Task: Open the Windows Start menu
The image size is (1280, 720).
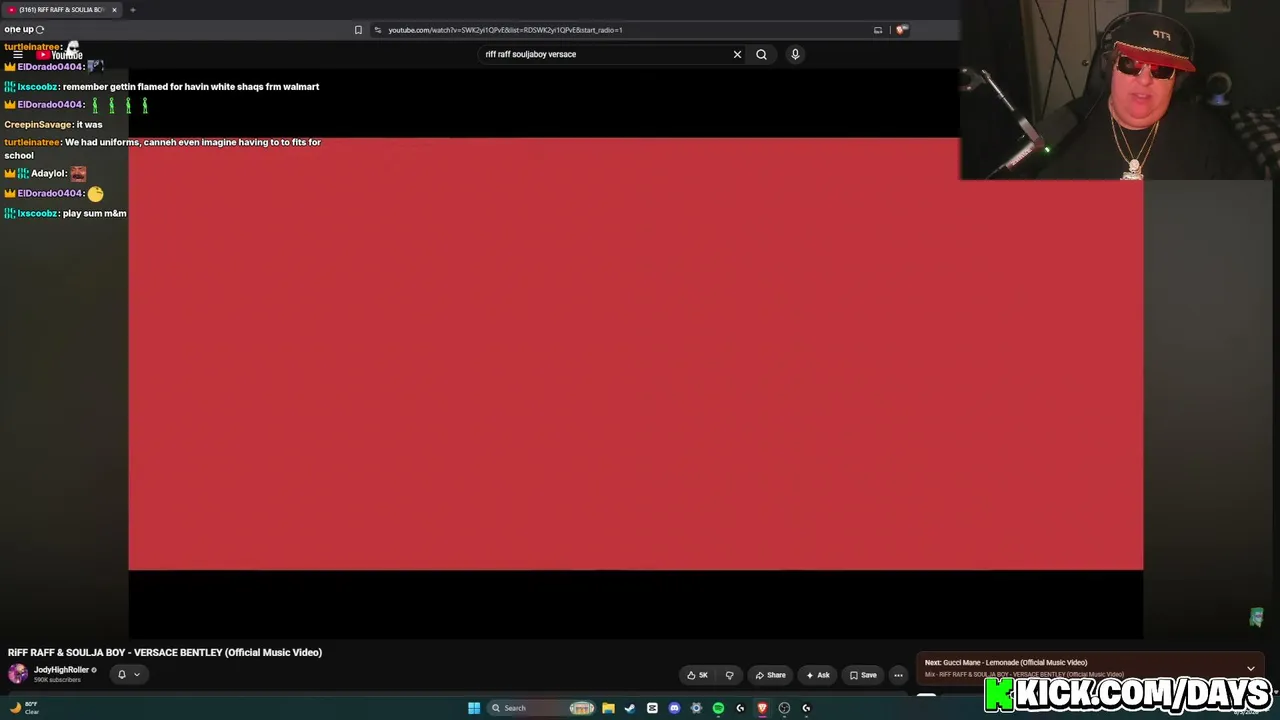Action: pyautogui.click(x=474, y=708)
